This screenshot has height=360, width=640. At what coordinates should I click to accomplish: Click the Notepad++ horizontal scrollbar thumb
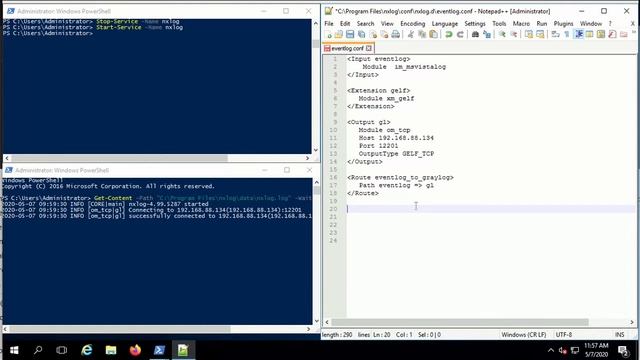tap(460, 322)
